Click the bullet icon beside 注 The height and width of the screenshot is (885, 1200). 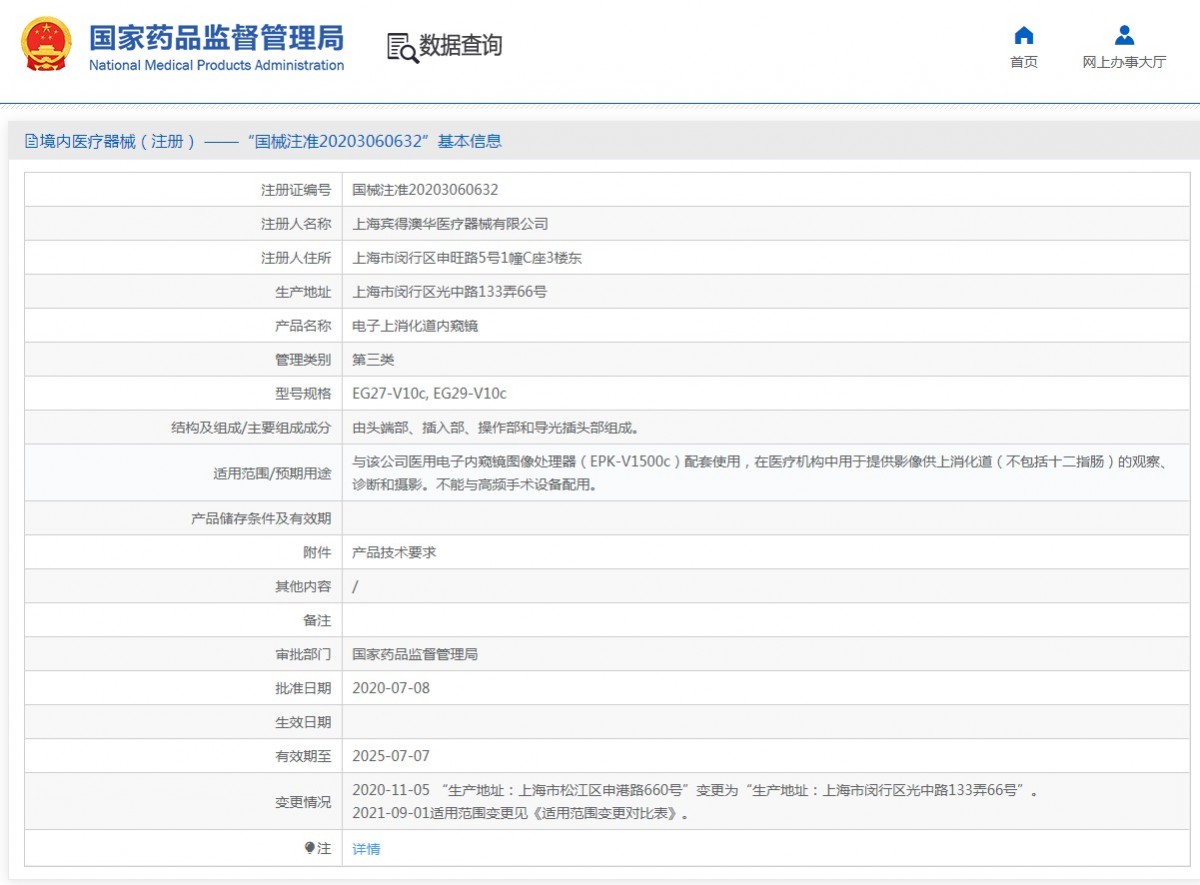pos(310,848)
